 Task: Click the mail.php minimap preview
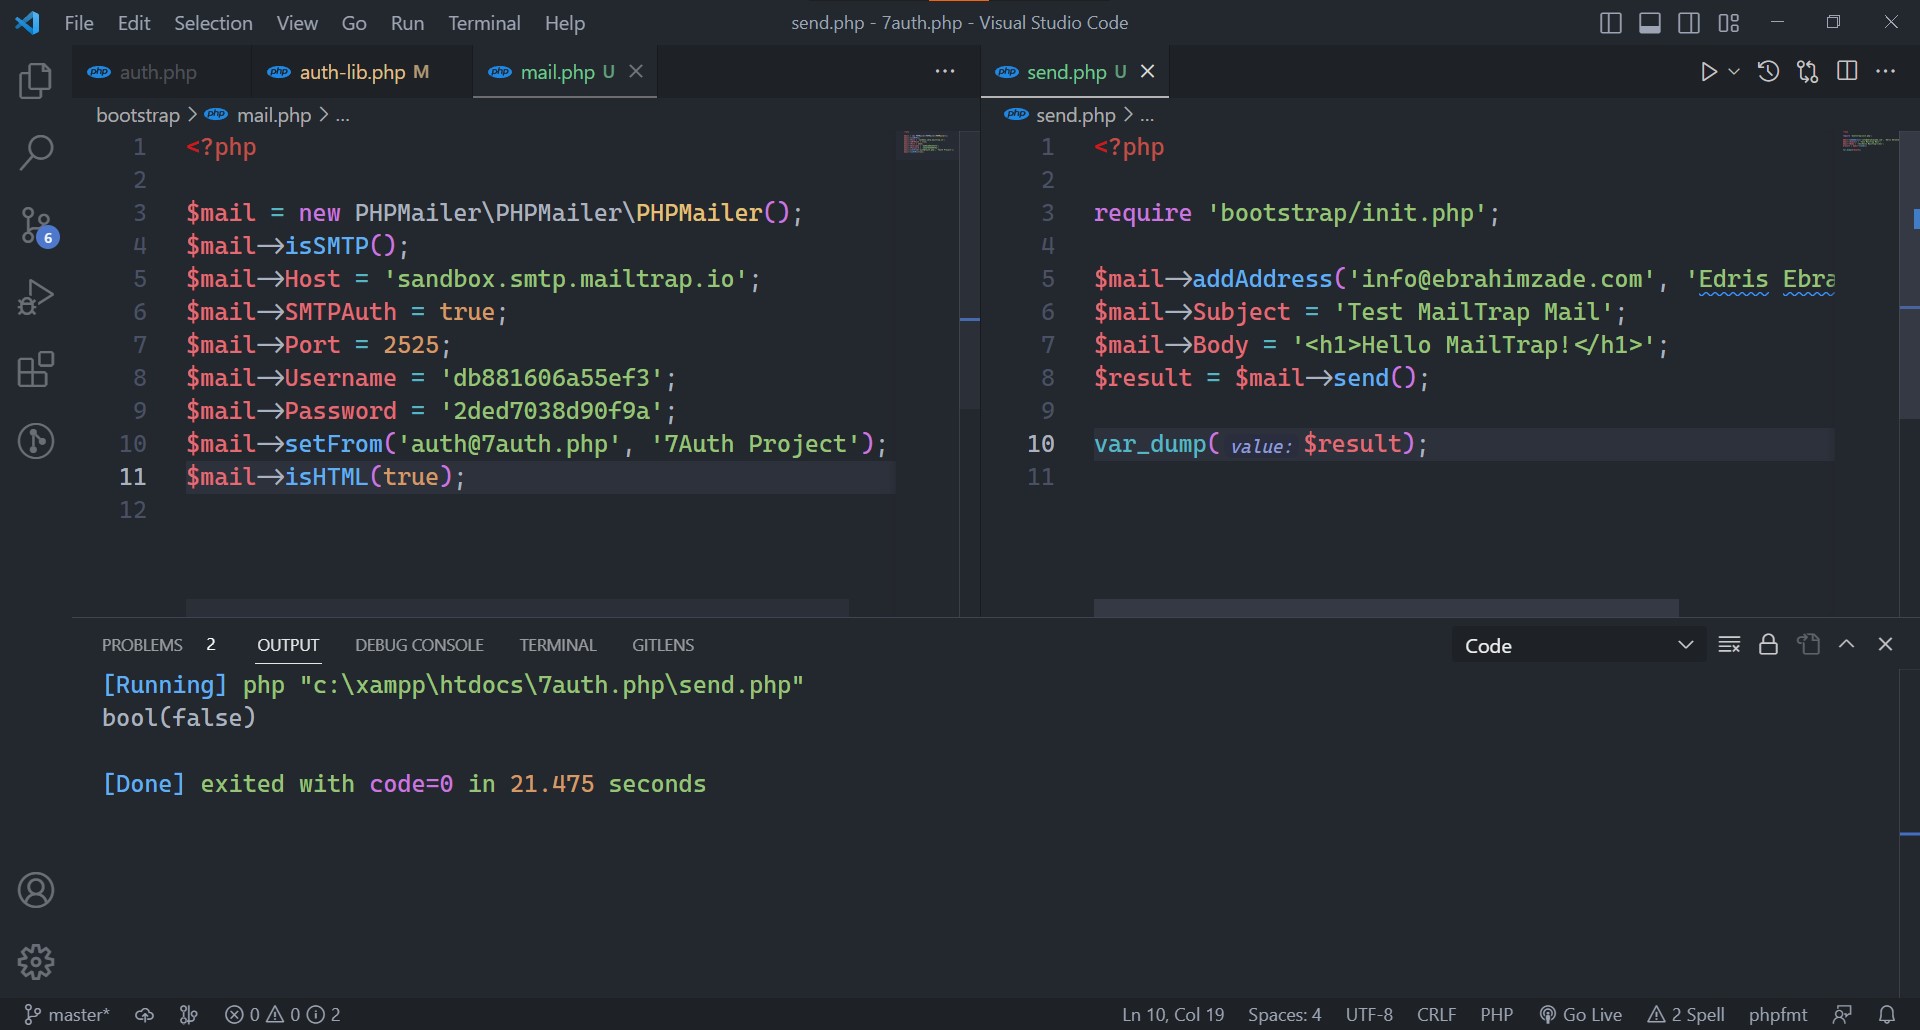[x=928, y=144]
